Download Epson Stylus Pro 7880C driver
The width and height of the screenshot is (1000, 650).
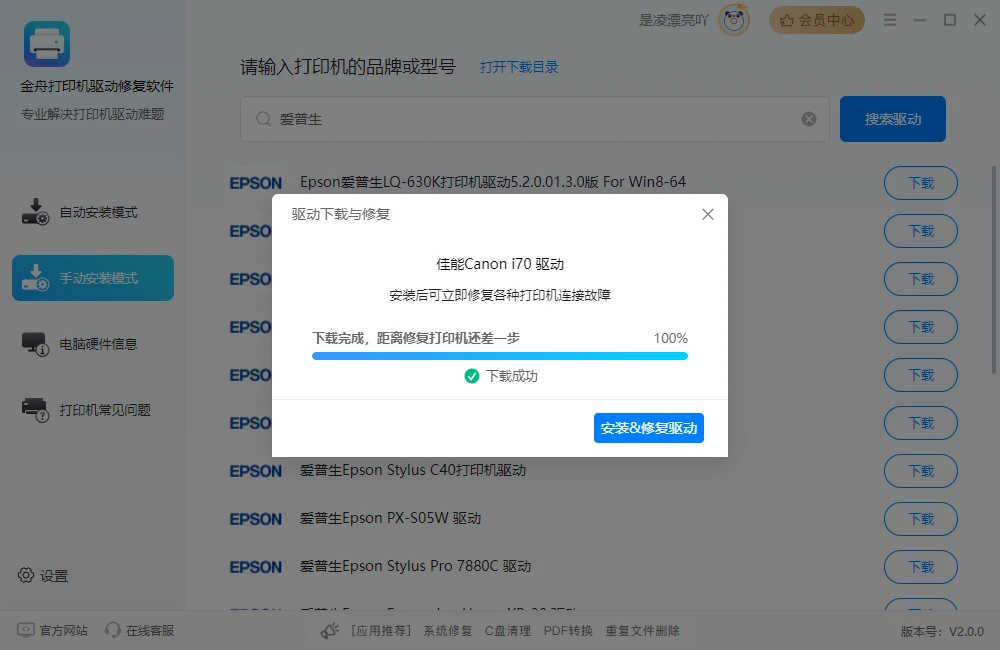(920, 567)
